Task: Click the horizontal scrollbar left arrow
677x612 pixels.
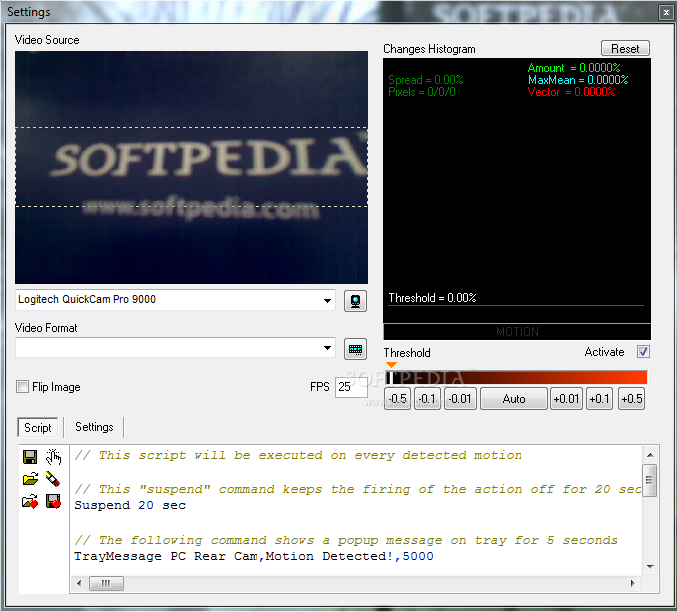Action: click(79, 583)
